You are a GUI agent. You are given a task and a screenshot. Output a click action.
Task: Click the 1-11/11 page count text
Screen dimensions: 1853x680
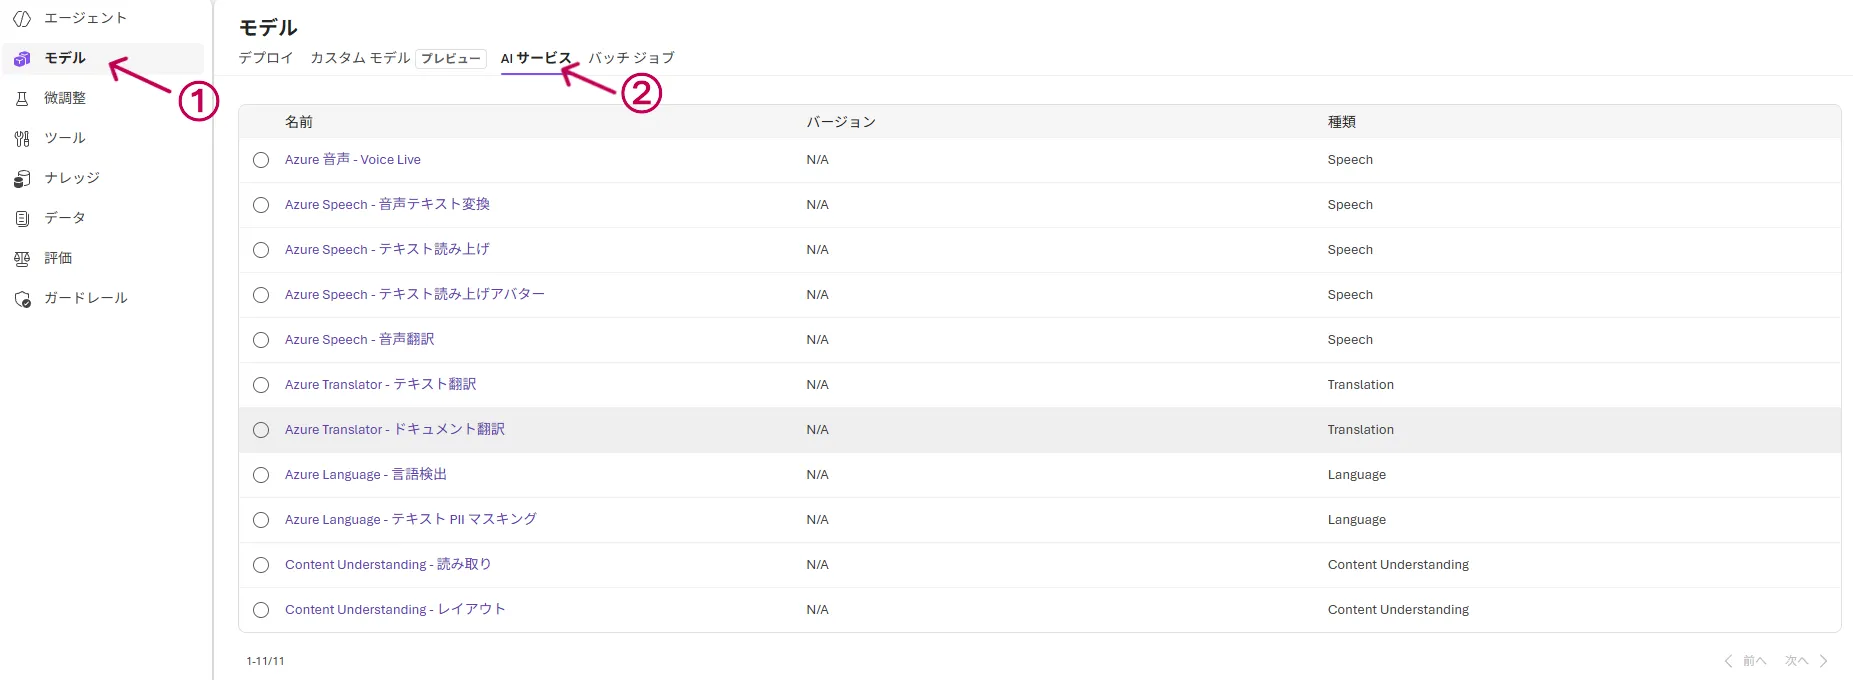(266, 661)
